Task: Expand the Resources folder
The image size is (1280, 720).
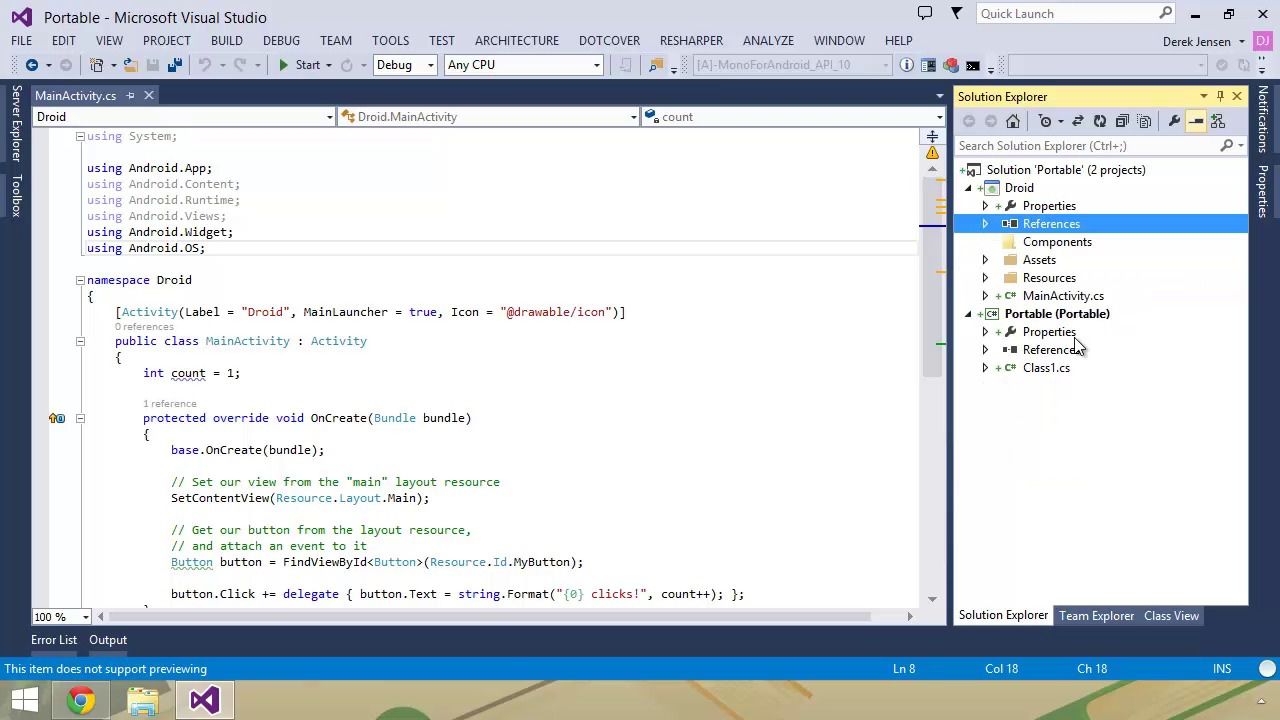Action: pyautogui.click(x=985, y=278)
